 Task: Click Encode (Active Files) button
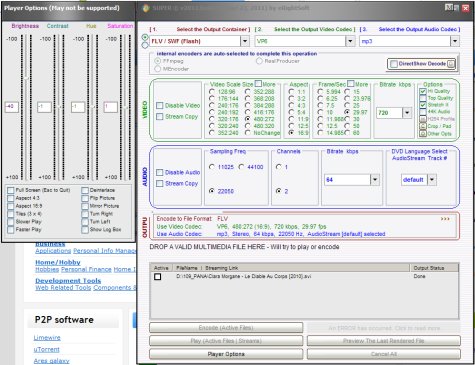click(226, 328)
